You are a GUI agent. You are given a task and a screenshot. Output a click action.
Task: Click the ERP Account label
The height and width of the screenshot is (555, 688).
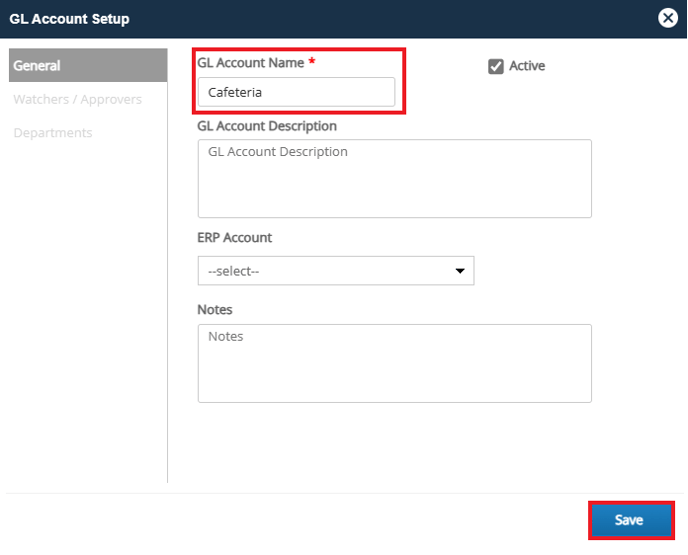pos(234,238)
